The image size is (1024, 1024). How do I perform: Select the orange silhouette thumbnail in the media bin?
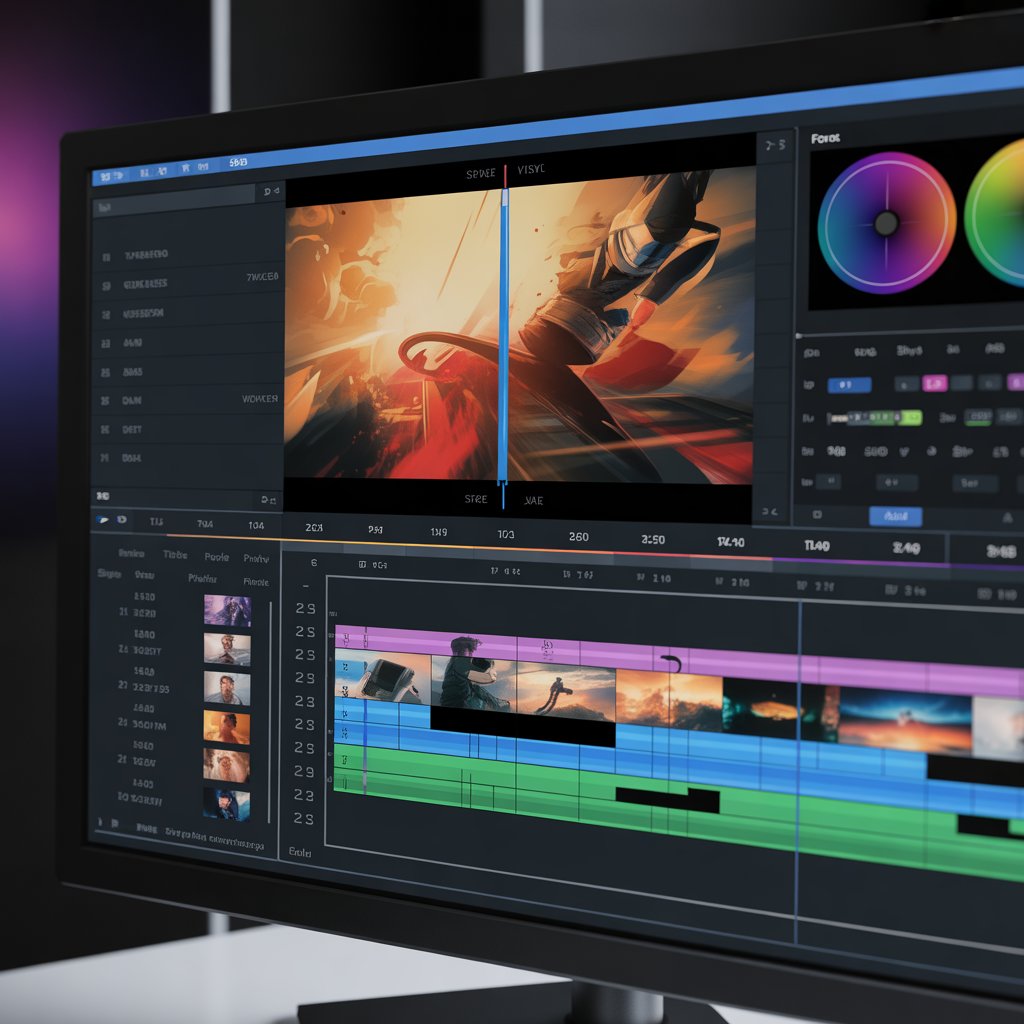[227, 727]
